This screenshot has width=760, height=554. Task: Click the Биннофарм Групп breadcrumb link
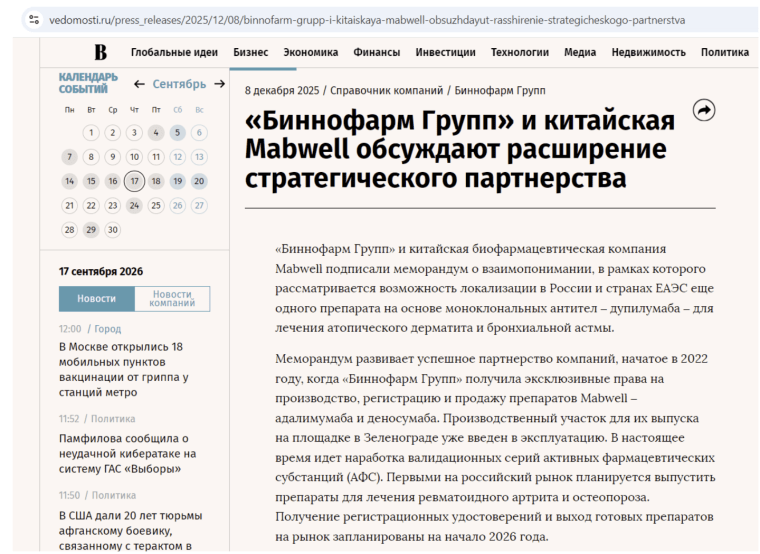point(500,91)
